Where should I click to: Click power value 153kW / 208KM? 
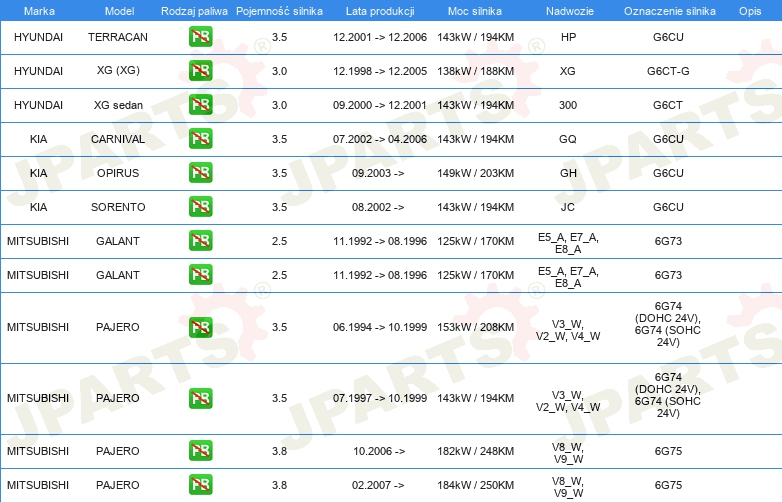click(x=475, y=327)
